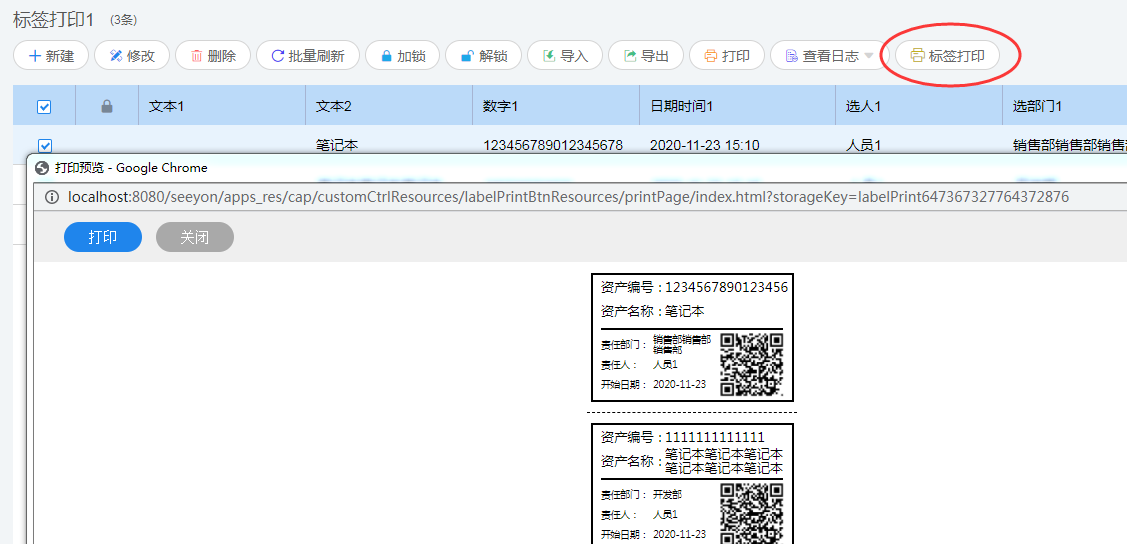
Task: Click the 修改 (edit) button
Action: (x=132, y=55)
